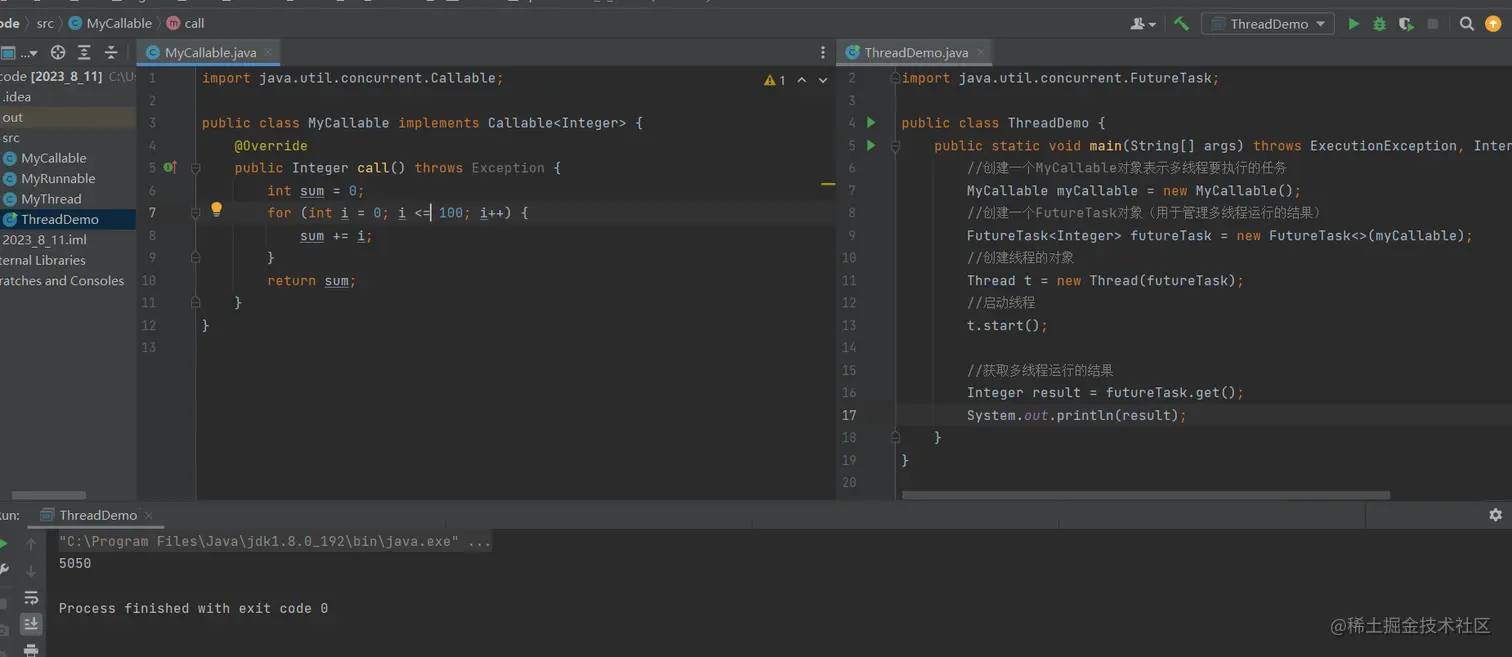
Task: Click 'System.out.println(result);' on line 17
Action: (1076, 415)
